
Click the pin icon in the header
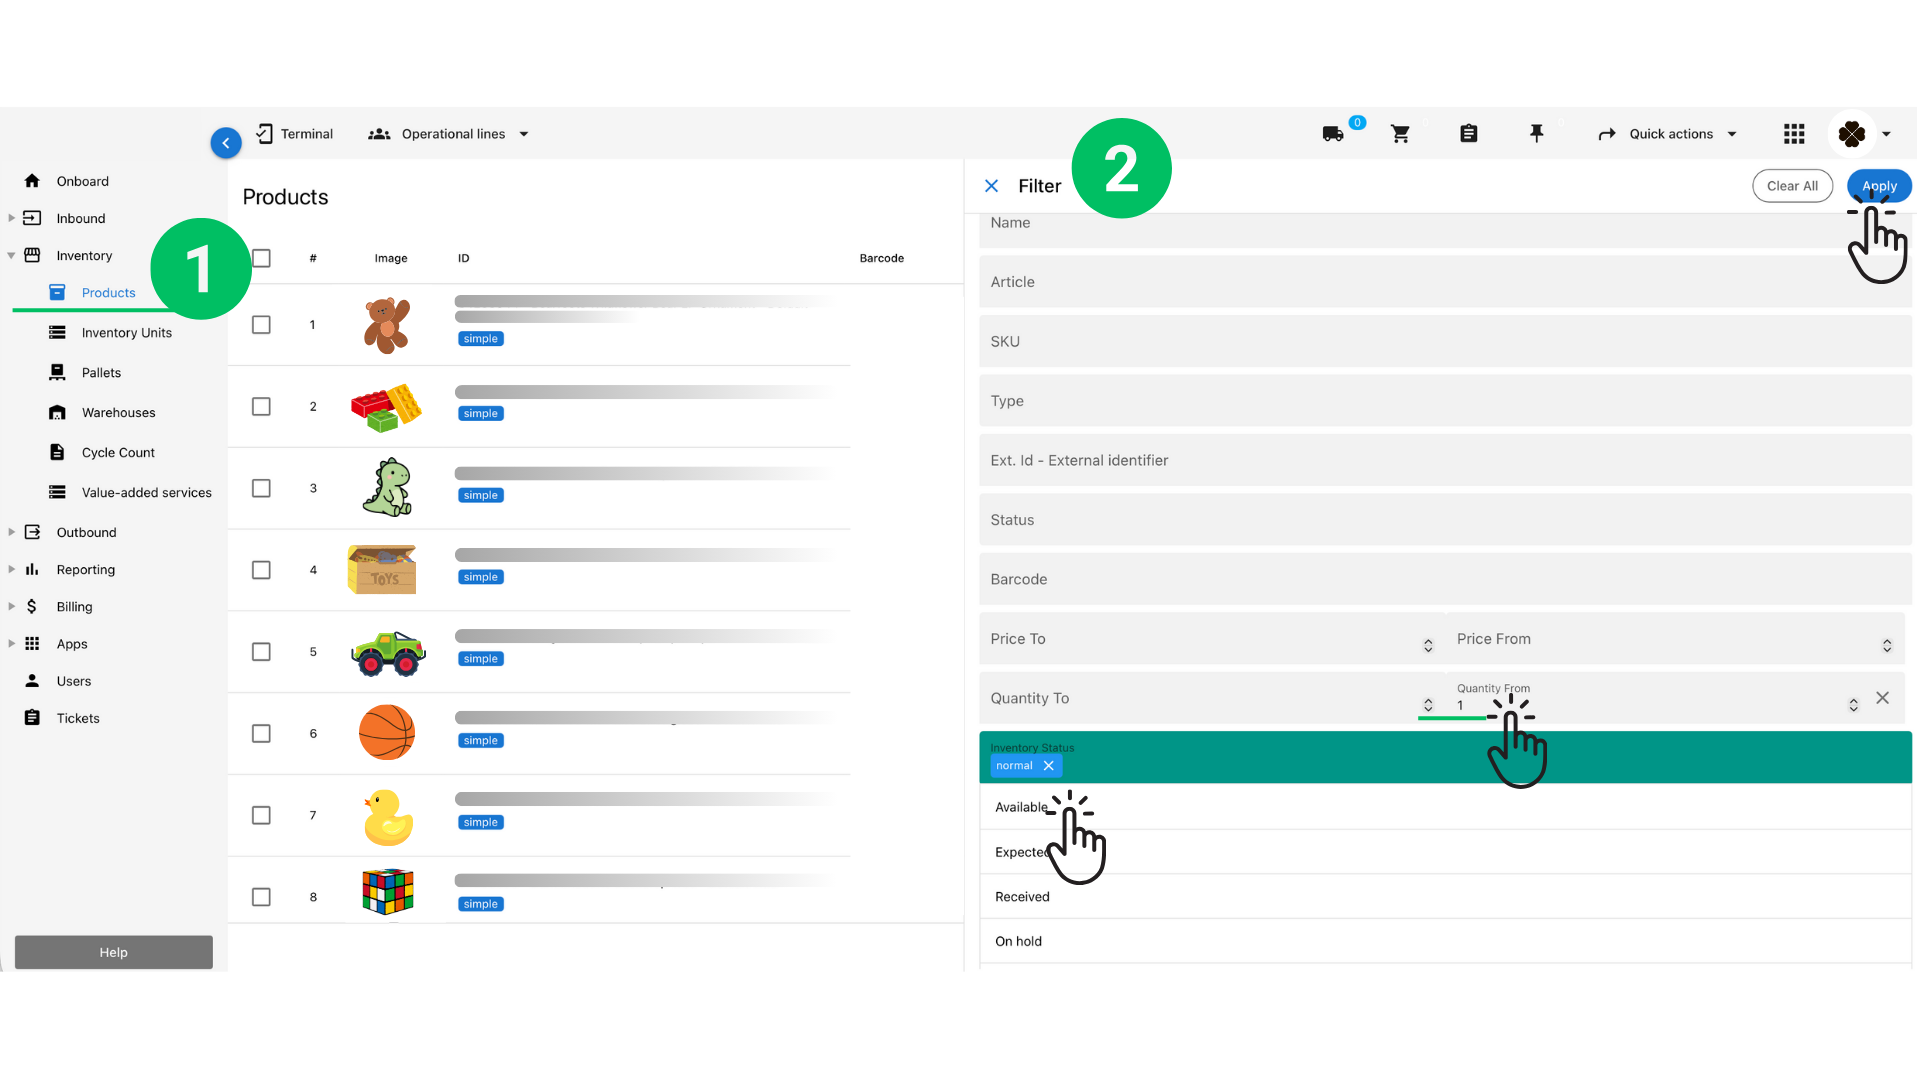[x=1537, y=133]
